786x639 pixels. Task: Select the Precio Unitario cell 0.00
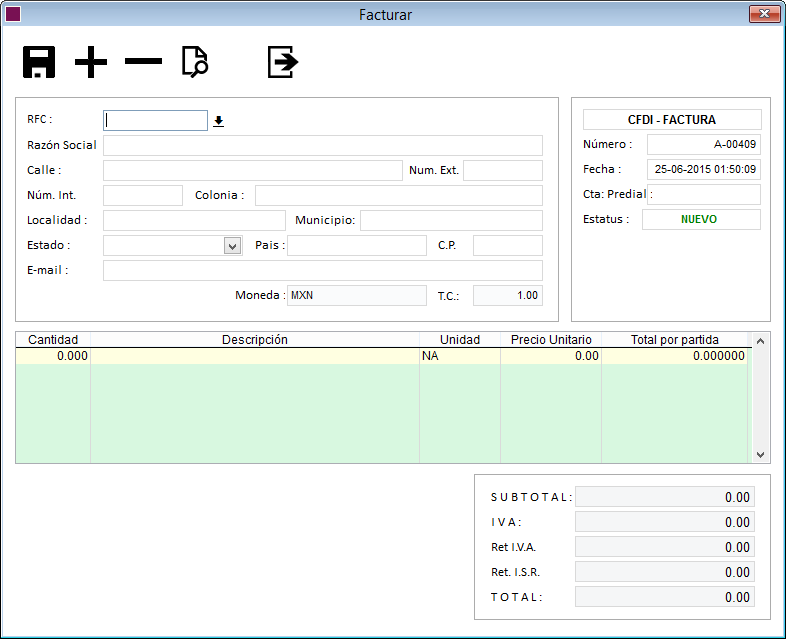point(551,356)
